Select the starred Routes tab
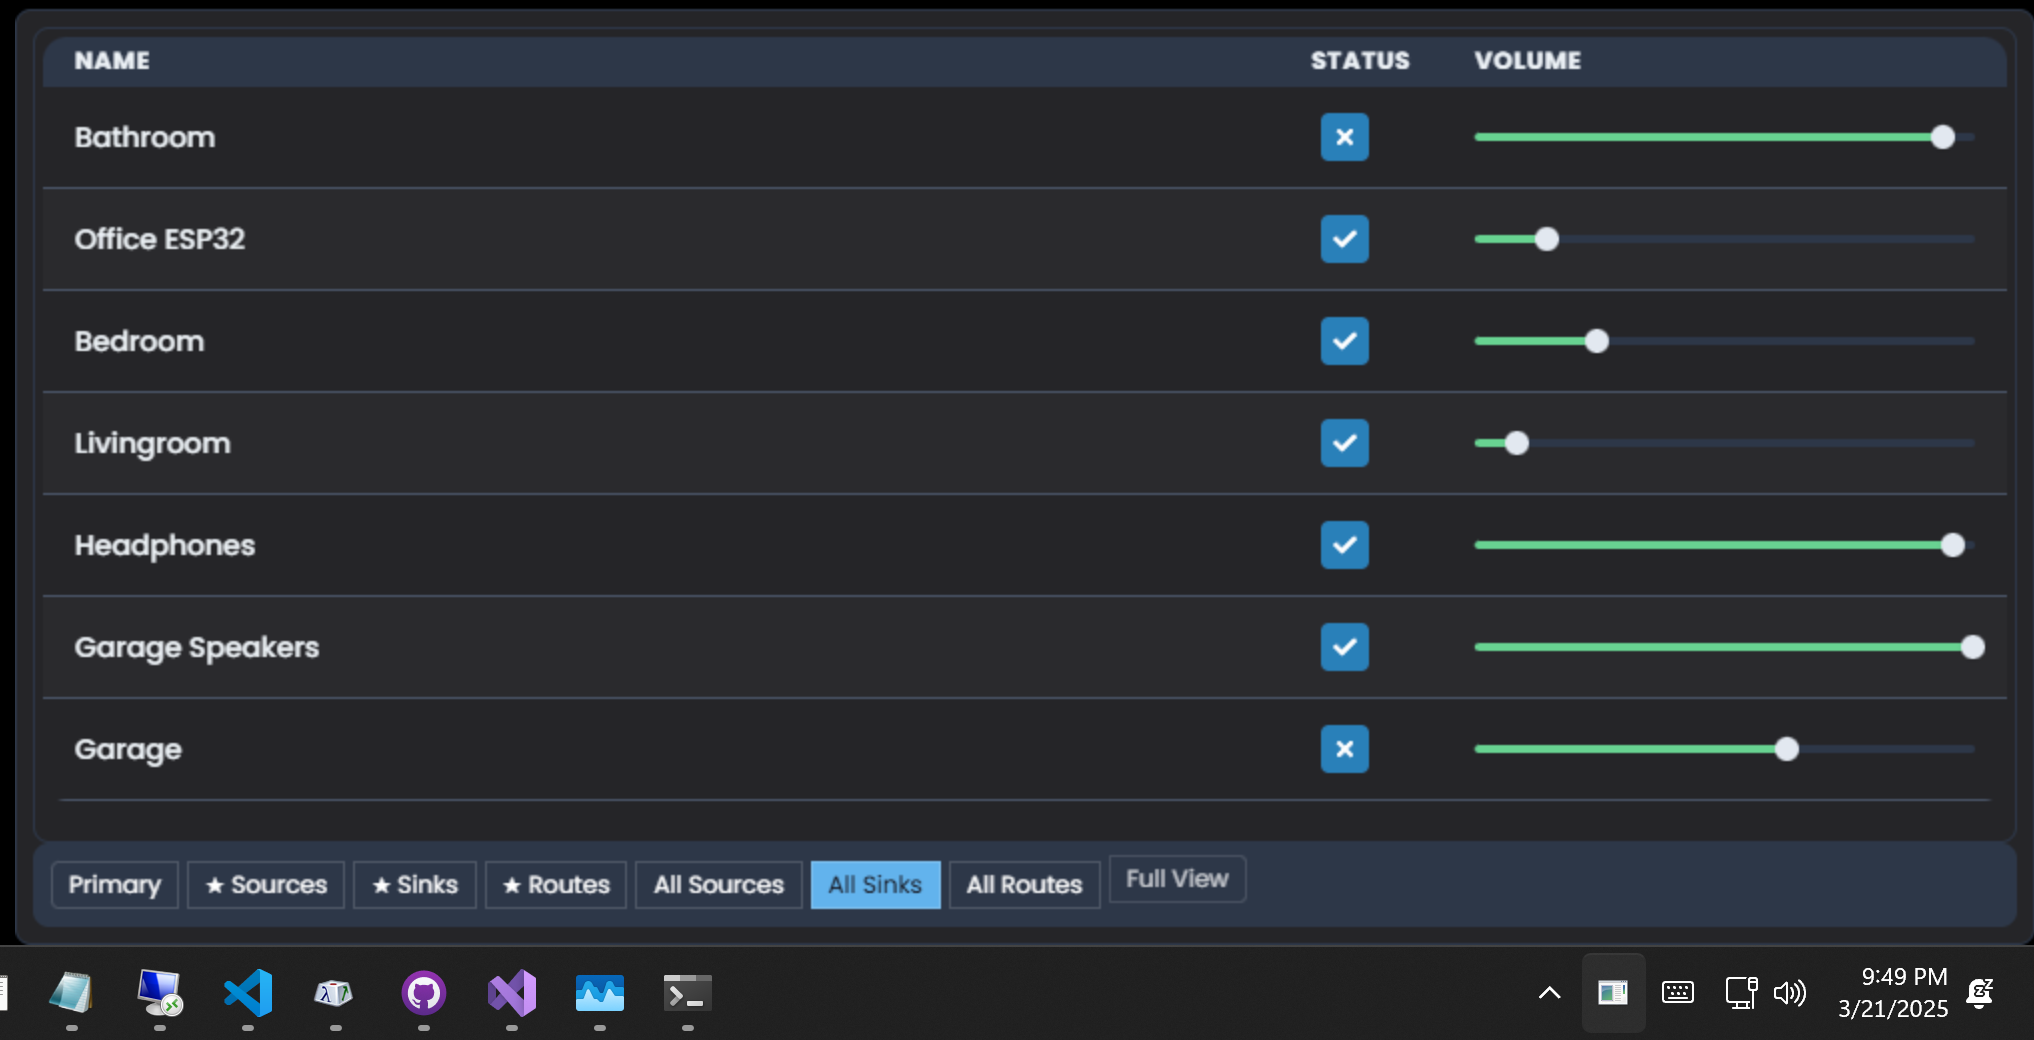Viewport: 2034px width, 1040px height. (556, 885)
